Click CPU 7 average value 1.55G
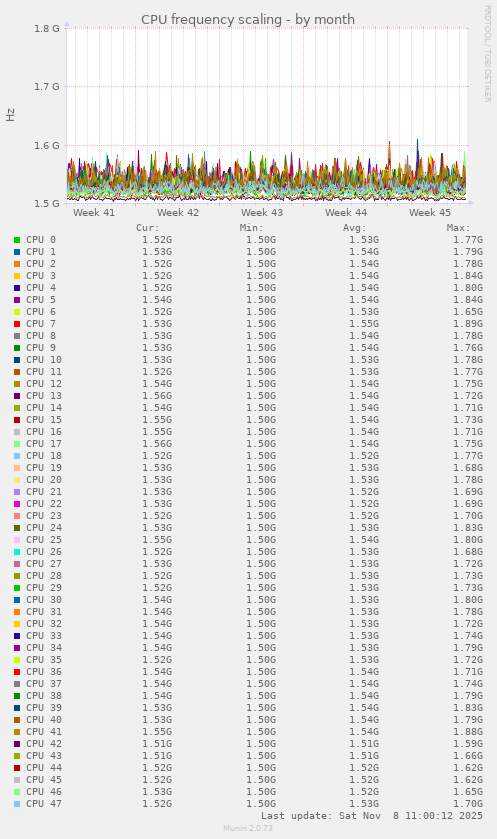This screenshot has width=497, height=839. pos(364,324)
